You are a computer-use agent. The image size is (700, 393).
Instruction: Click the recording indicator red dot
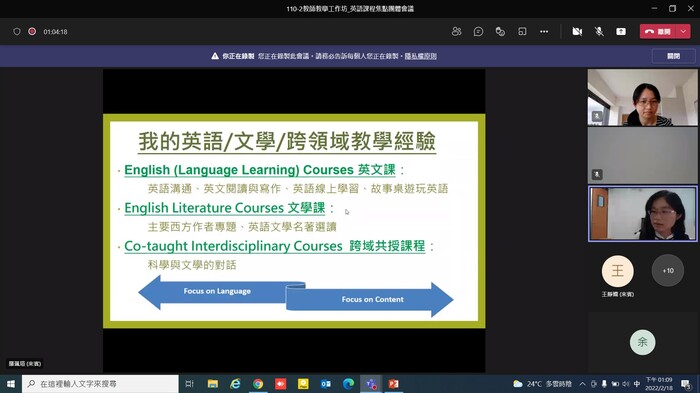32,32
